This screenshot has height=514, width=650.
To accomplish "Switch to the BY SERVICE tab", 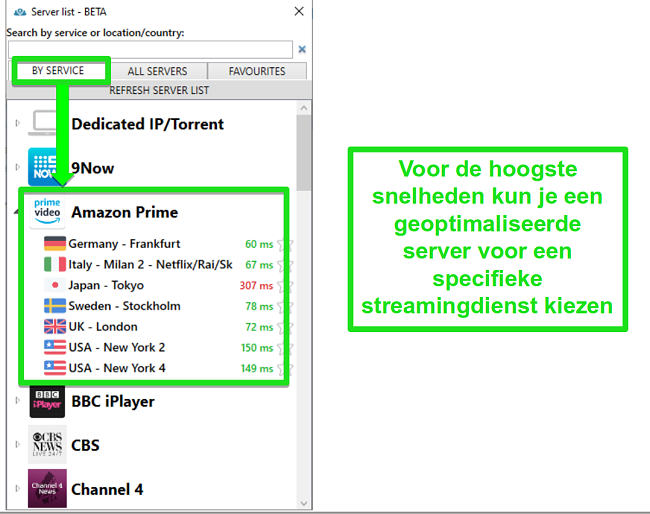I will click(x=58, y=71).
